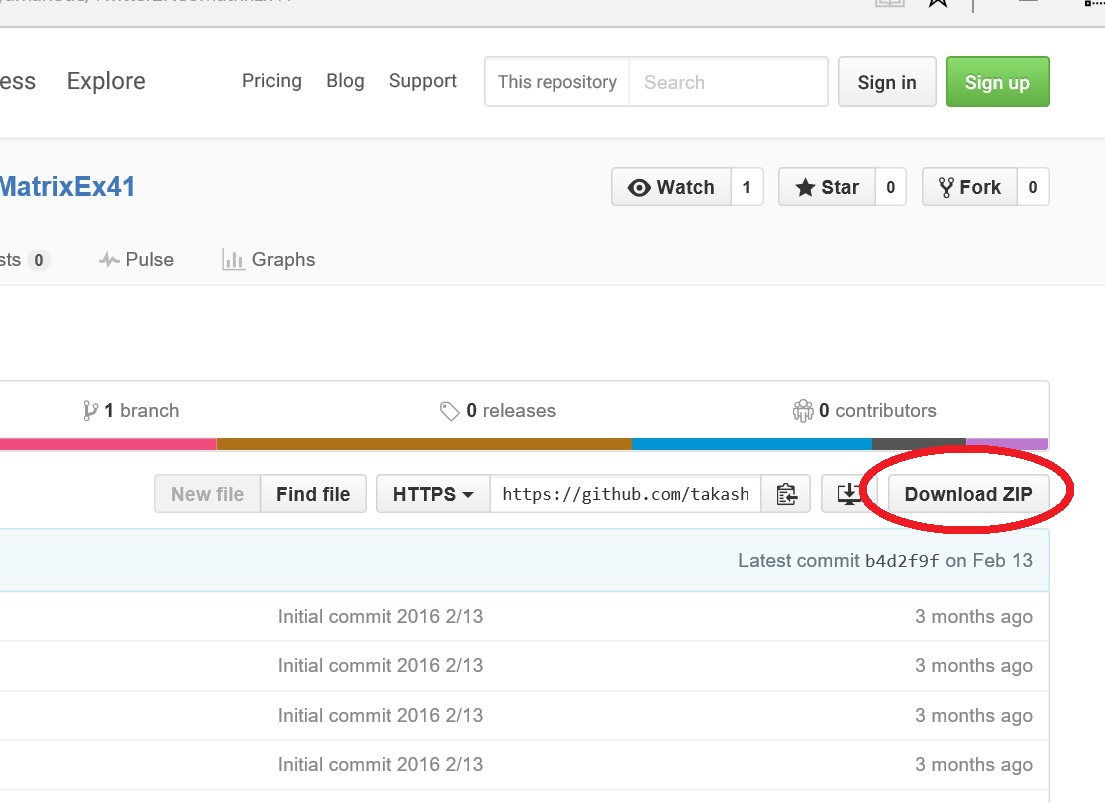The width and height of the screenshot is (1105, 803).
Task: Click the language color statistics bar
Action: 524,444
